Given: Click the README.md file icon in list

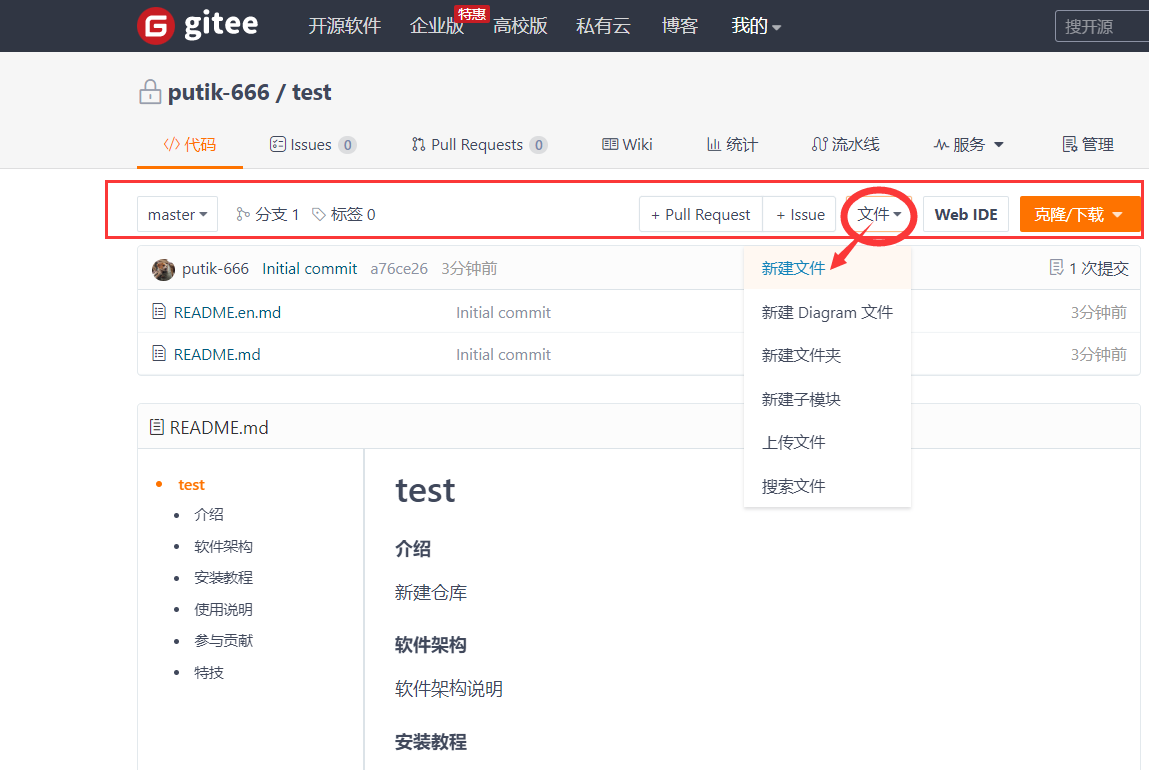Looking at the screenshot, I should click(159, 354).
